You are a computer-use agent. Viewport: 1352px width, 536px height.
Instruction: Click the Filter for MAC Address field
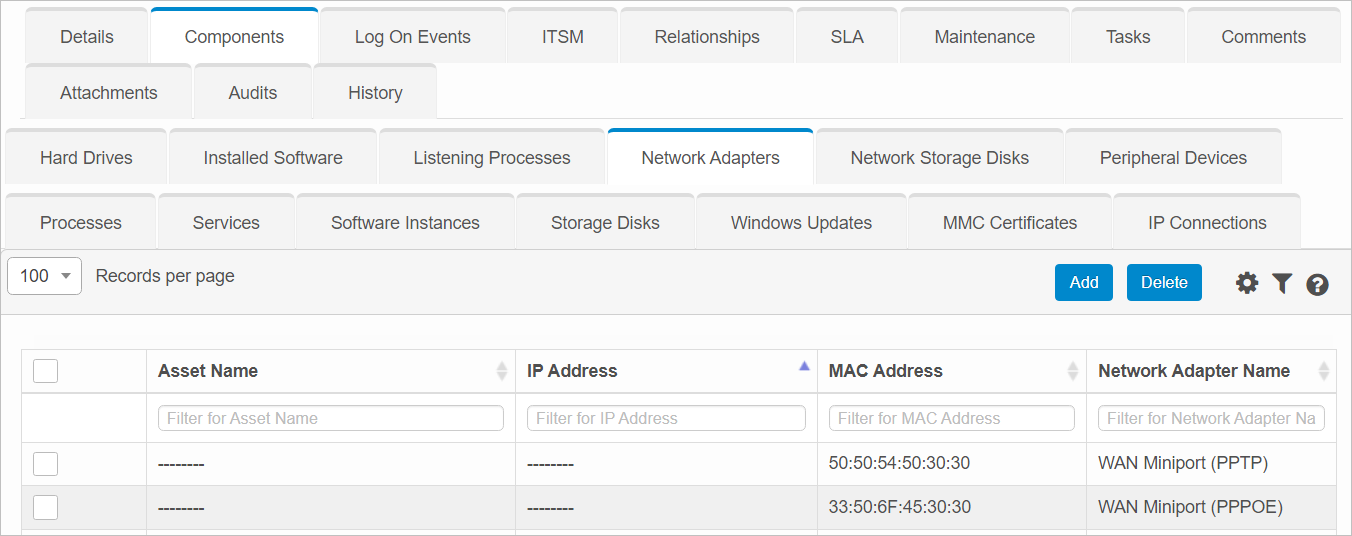(x=951, y=418)
